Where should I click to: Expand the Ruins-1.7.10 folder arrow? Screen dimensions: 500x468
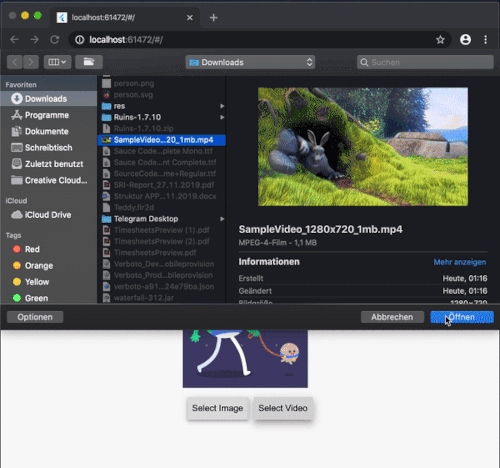coord(222,117)
